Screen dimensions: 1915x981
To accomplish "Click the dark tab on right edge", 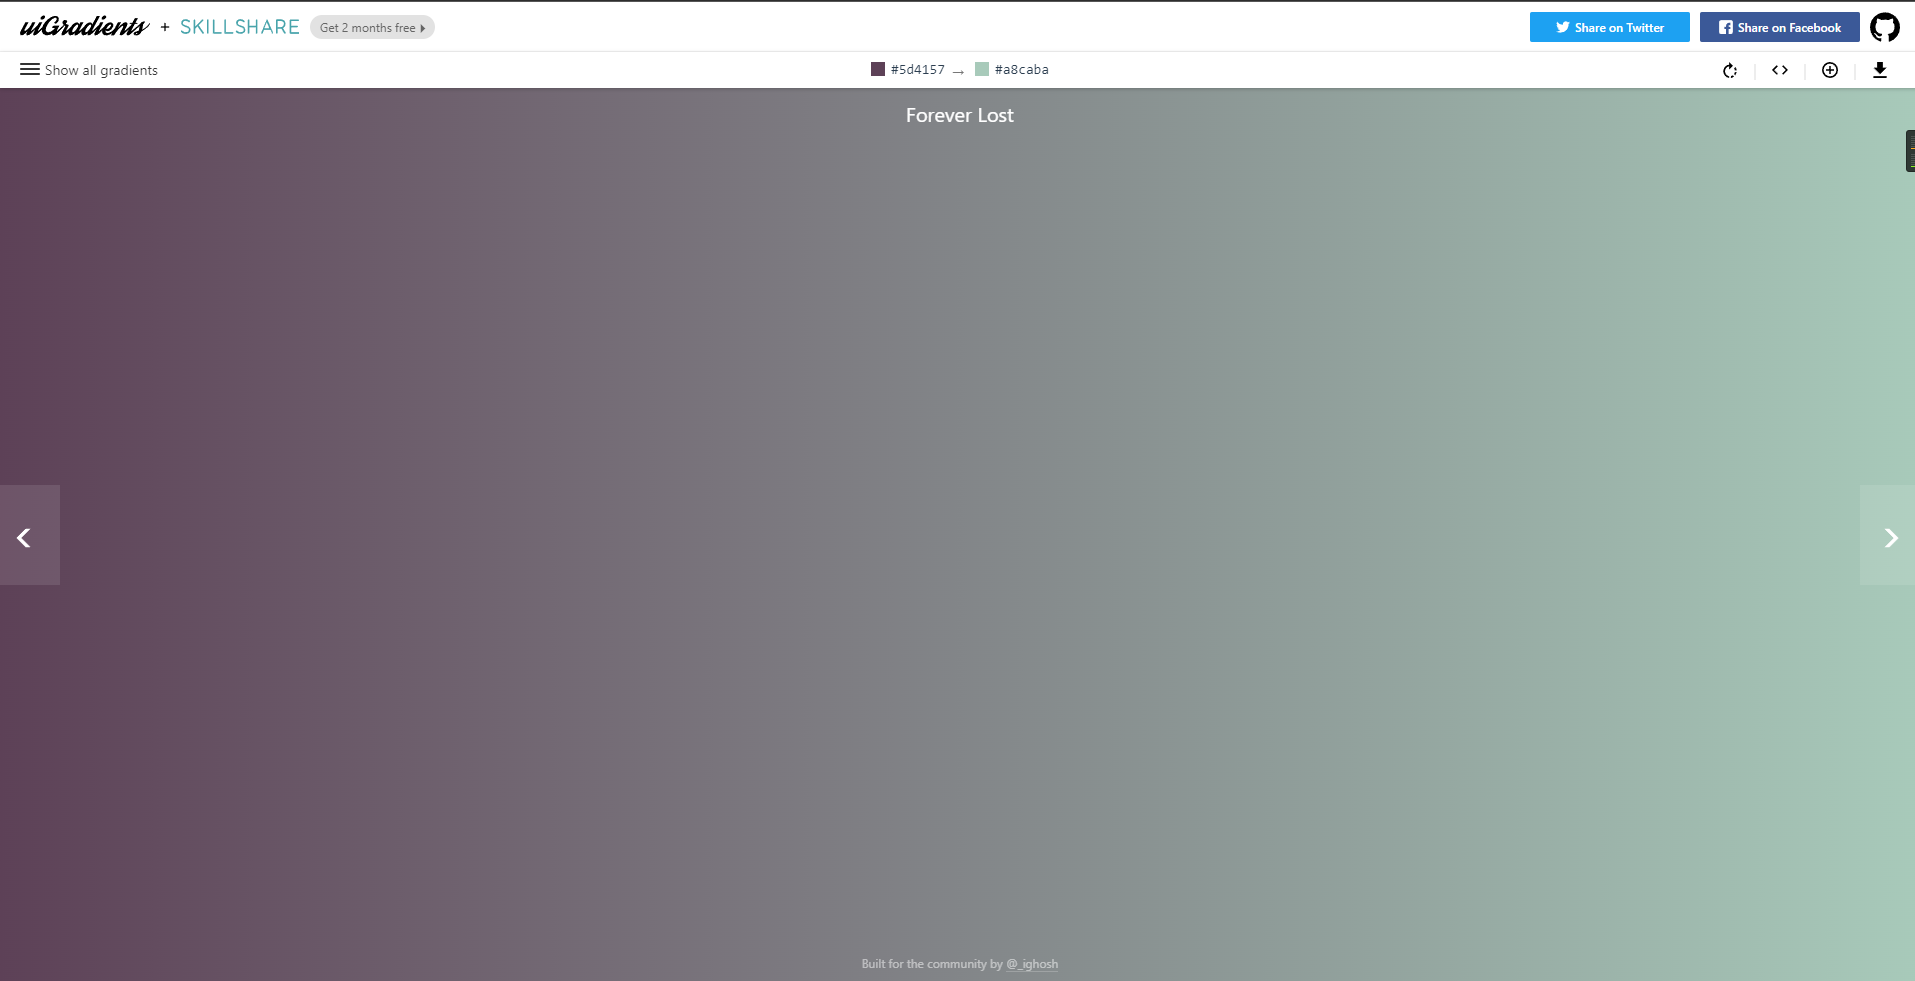I will pyautogui.click(x=1910, y=151).
